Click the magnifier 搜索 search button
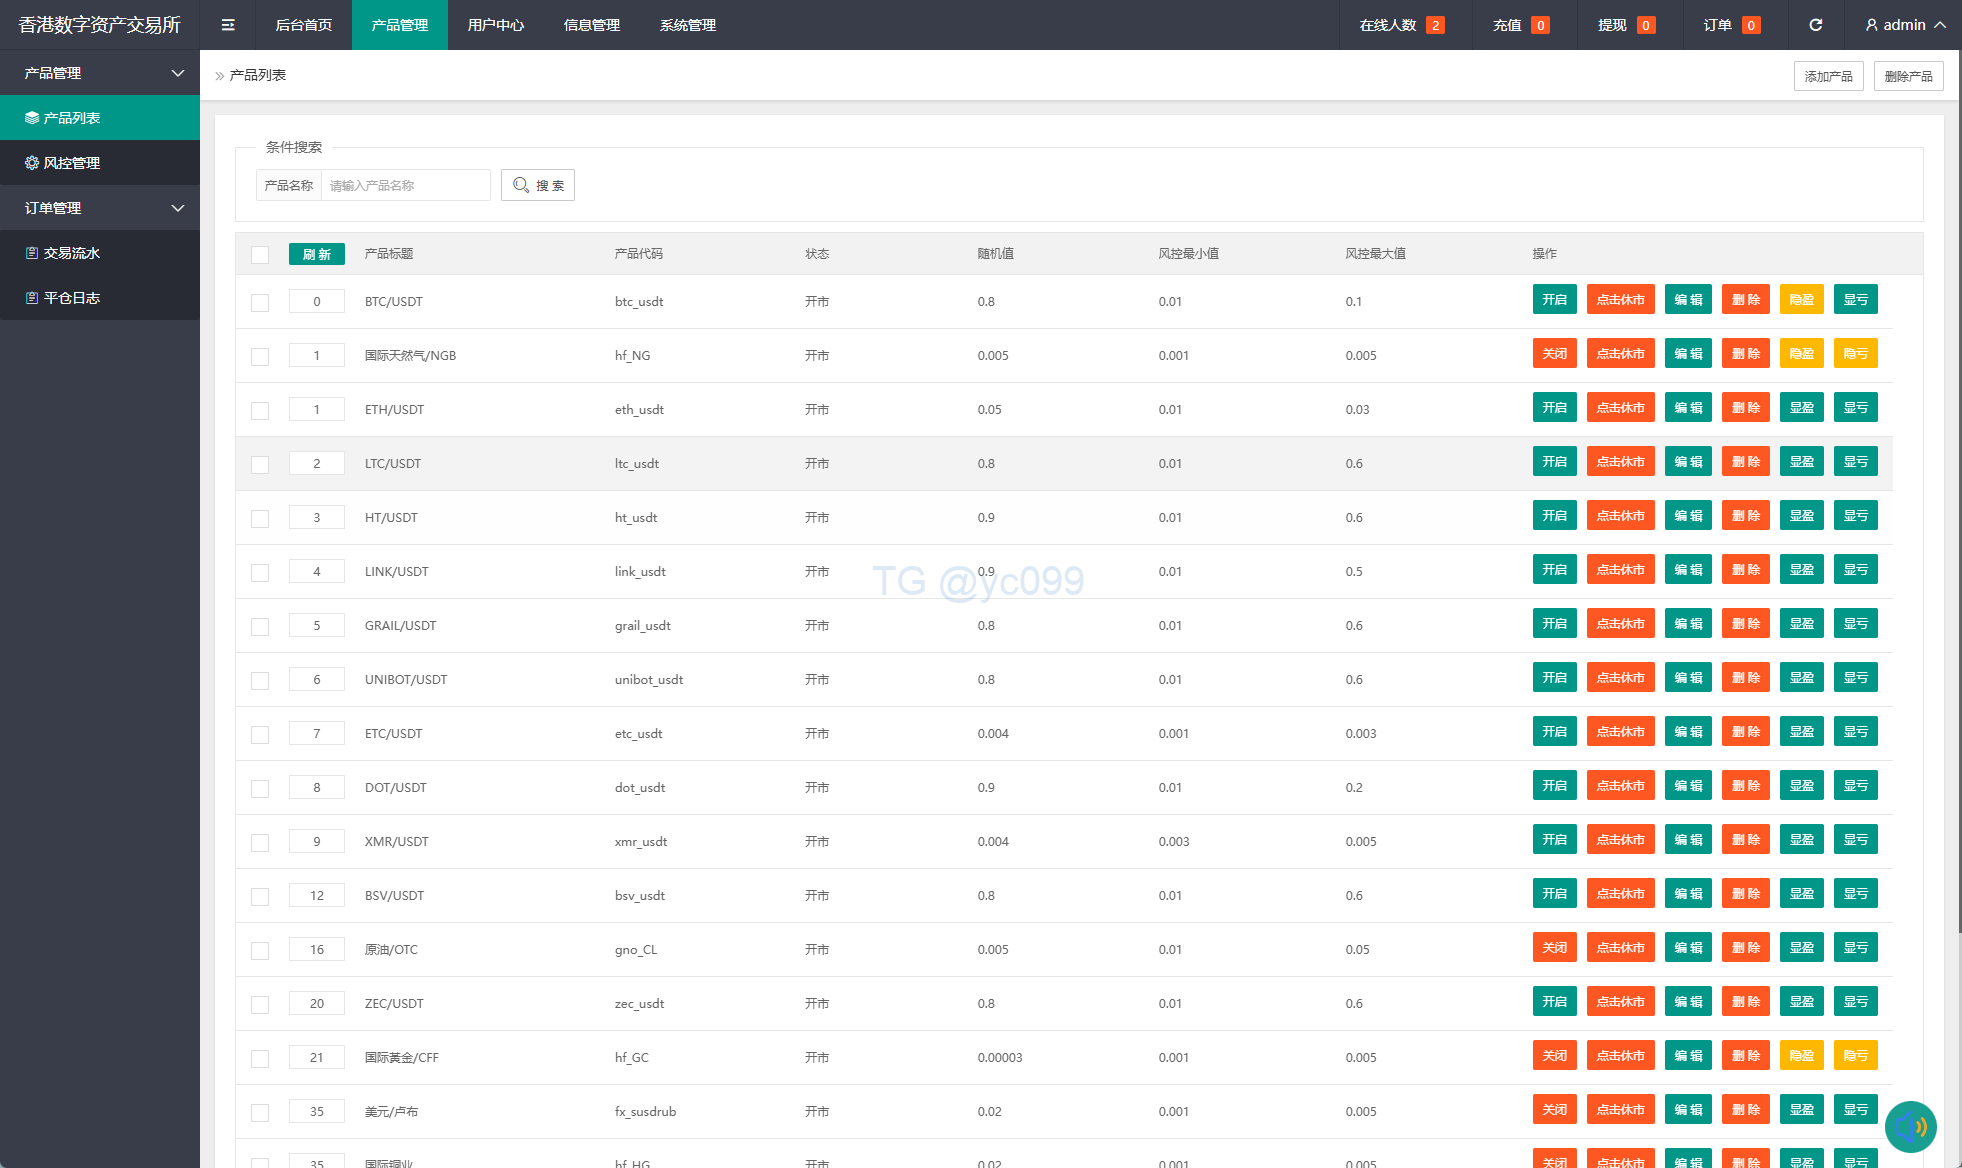Screen dimensions: 1962x1168 (538, 185)
